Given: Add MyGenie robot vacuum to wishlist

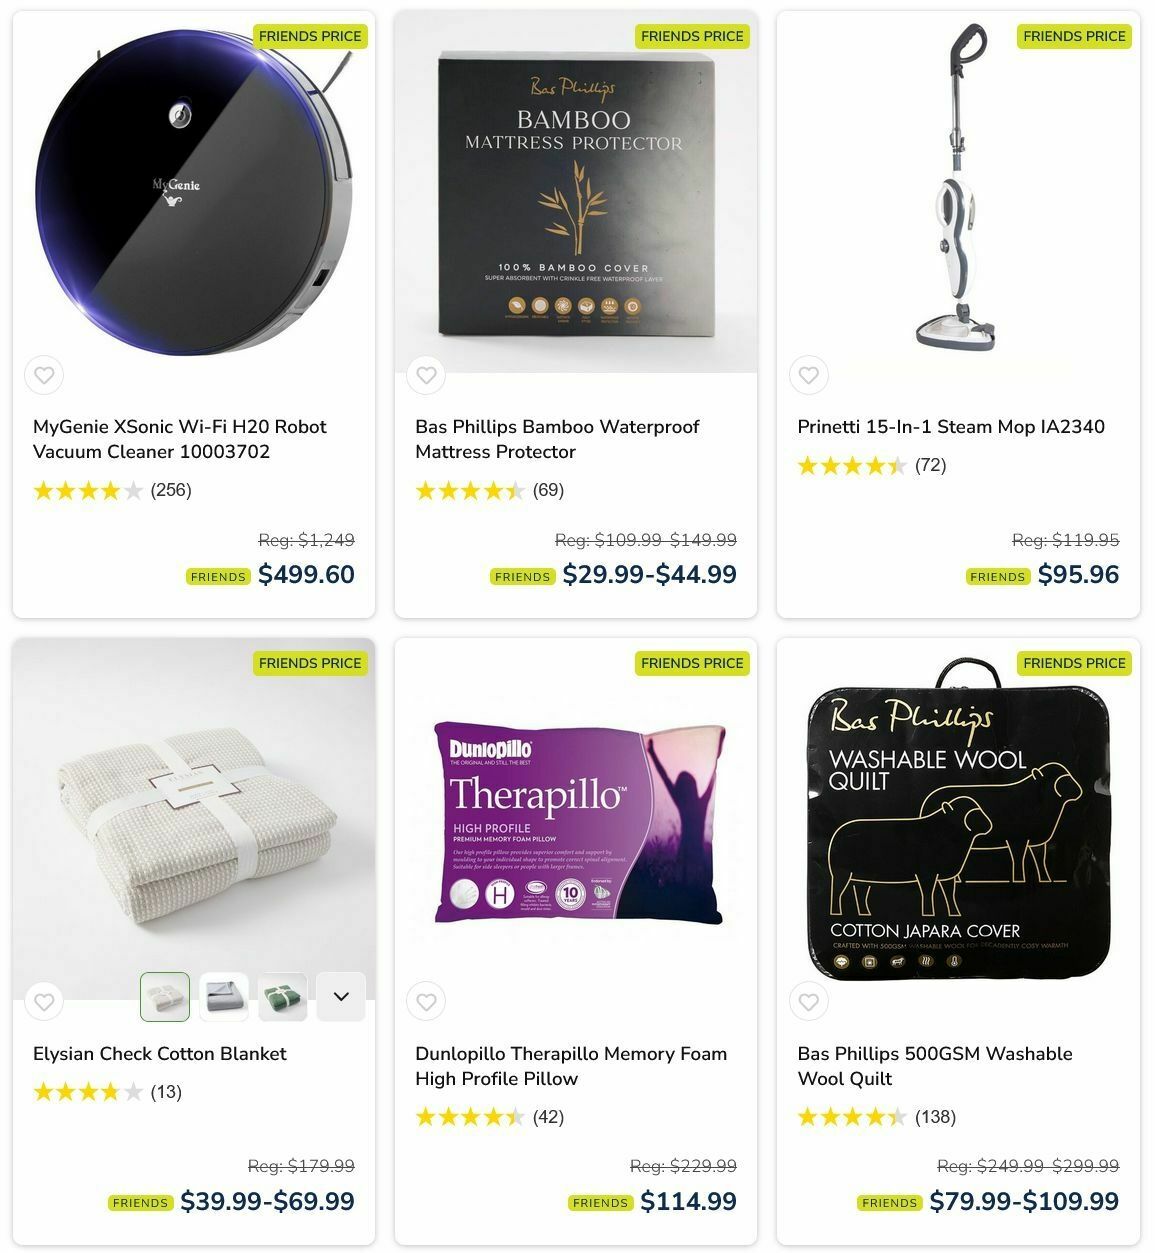Looking at the screenshot, I should coord(44,376).
